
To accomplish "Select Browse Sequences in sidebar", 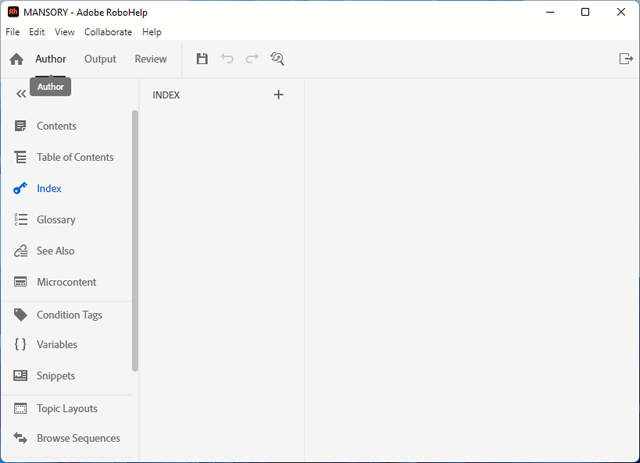I will tap(78, 438).
